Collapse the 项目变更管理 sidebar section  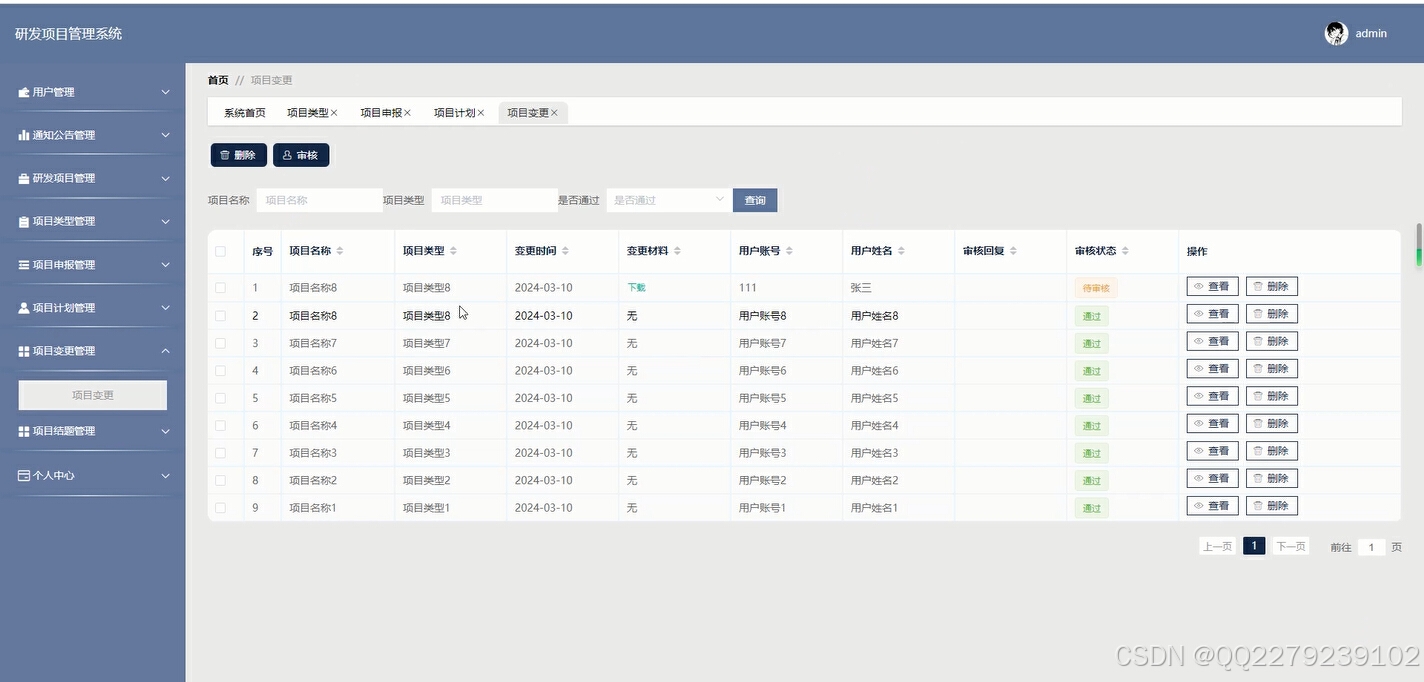click(92, 351)
